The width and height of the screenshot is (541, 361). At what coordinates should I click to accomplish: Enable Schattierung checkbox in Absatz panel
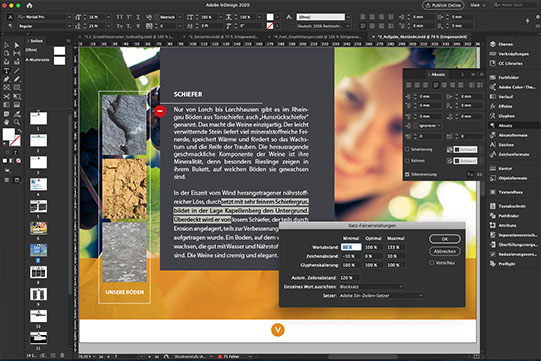click(407, 149)
